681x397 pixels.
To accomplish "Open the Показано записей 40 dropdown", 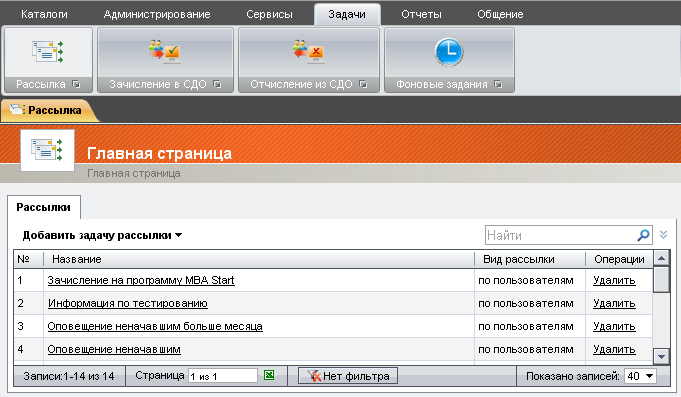I will 640,376.
